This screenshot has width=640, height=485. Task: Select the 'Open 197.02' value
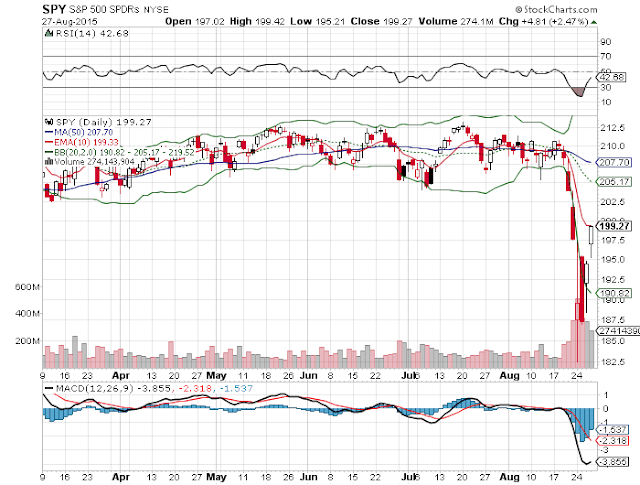click(x=195, y=21)
